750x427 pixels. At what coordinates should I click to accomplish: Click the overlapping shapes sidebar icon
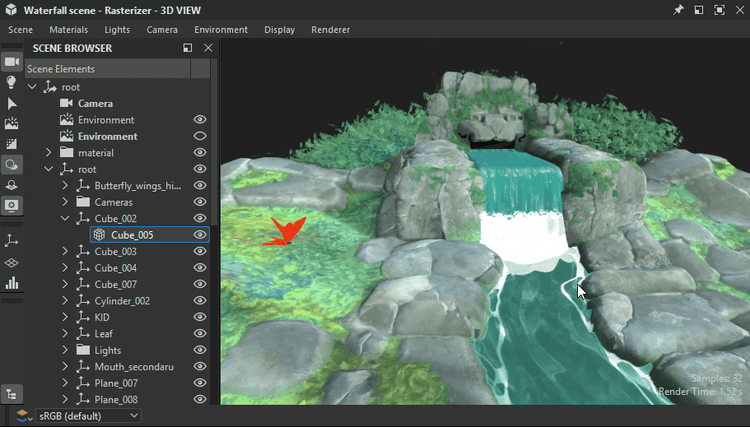click(x=11, y=164)
